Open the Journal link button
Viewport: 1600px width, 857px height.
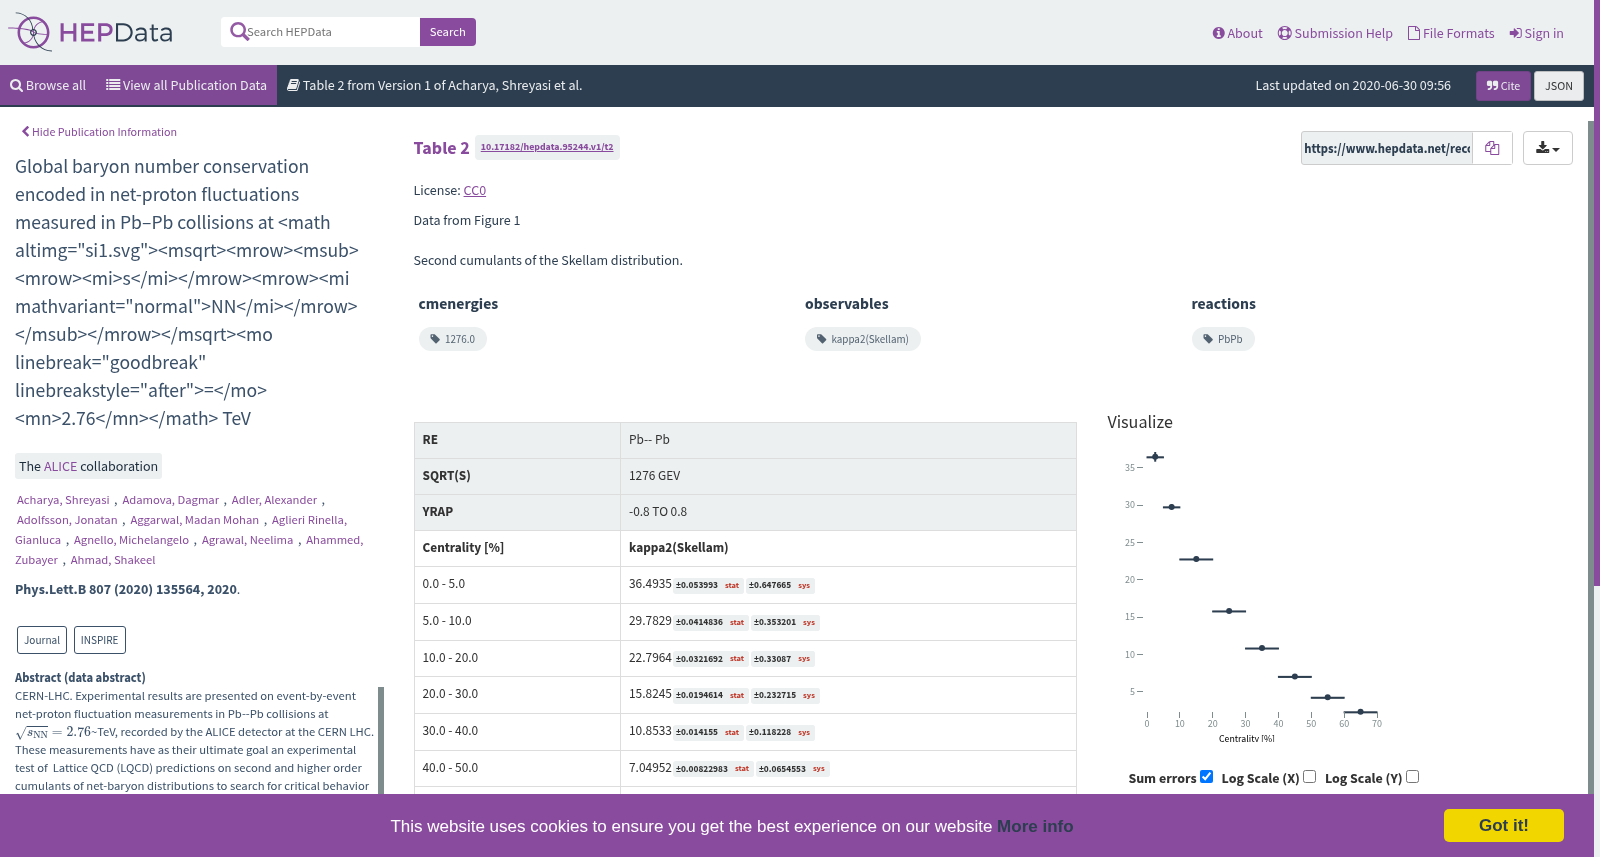click(42, 640)
